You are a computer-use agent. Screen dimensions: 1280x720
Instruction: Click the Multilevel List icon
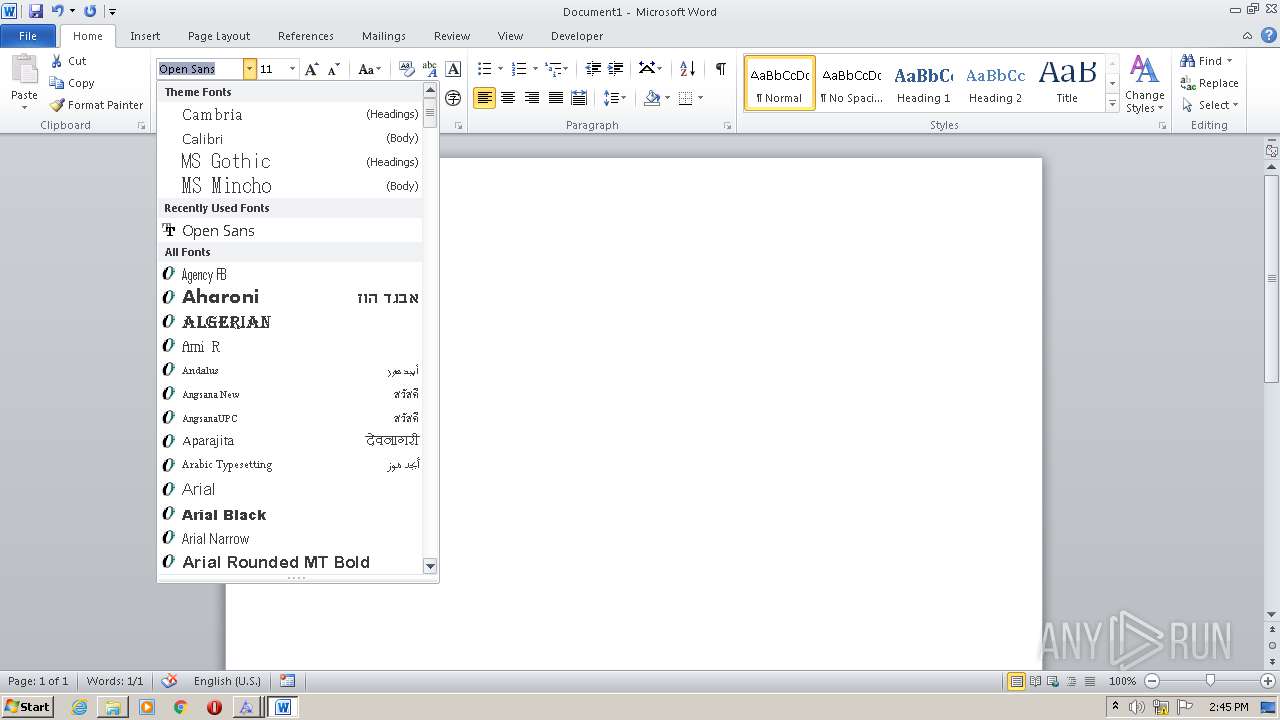(553, 69)
